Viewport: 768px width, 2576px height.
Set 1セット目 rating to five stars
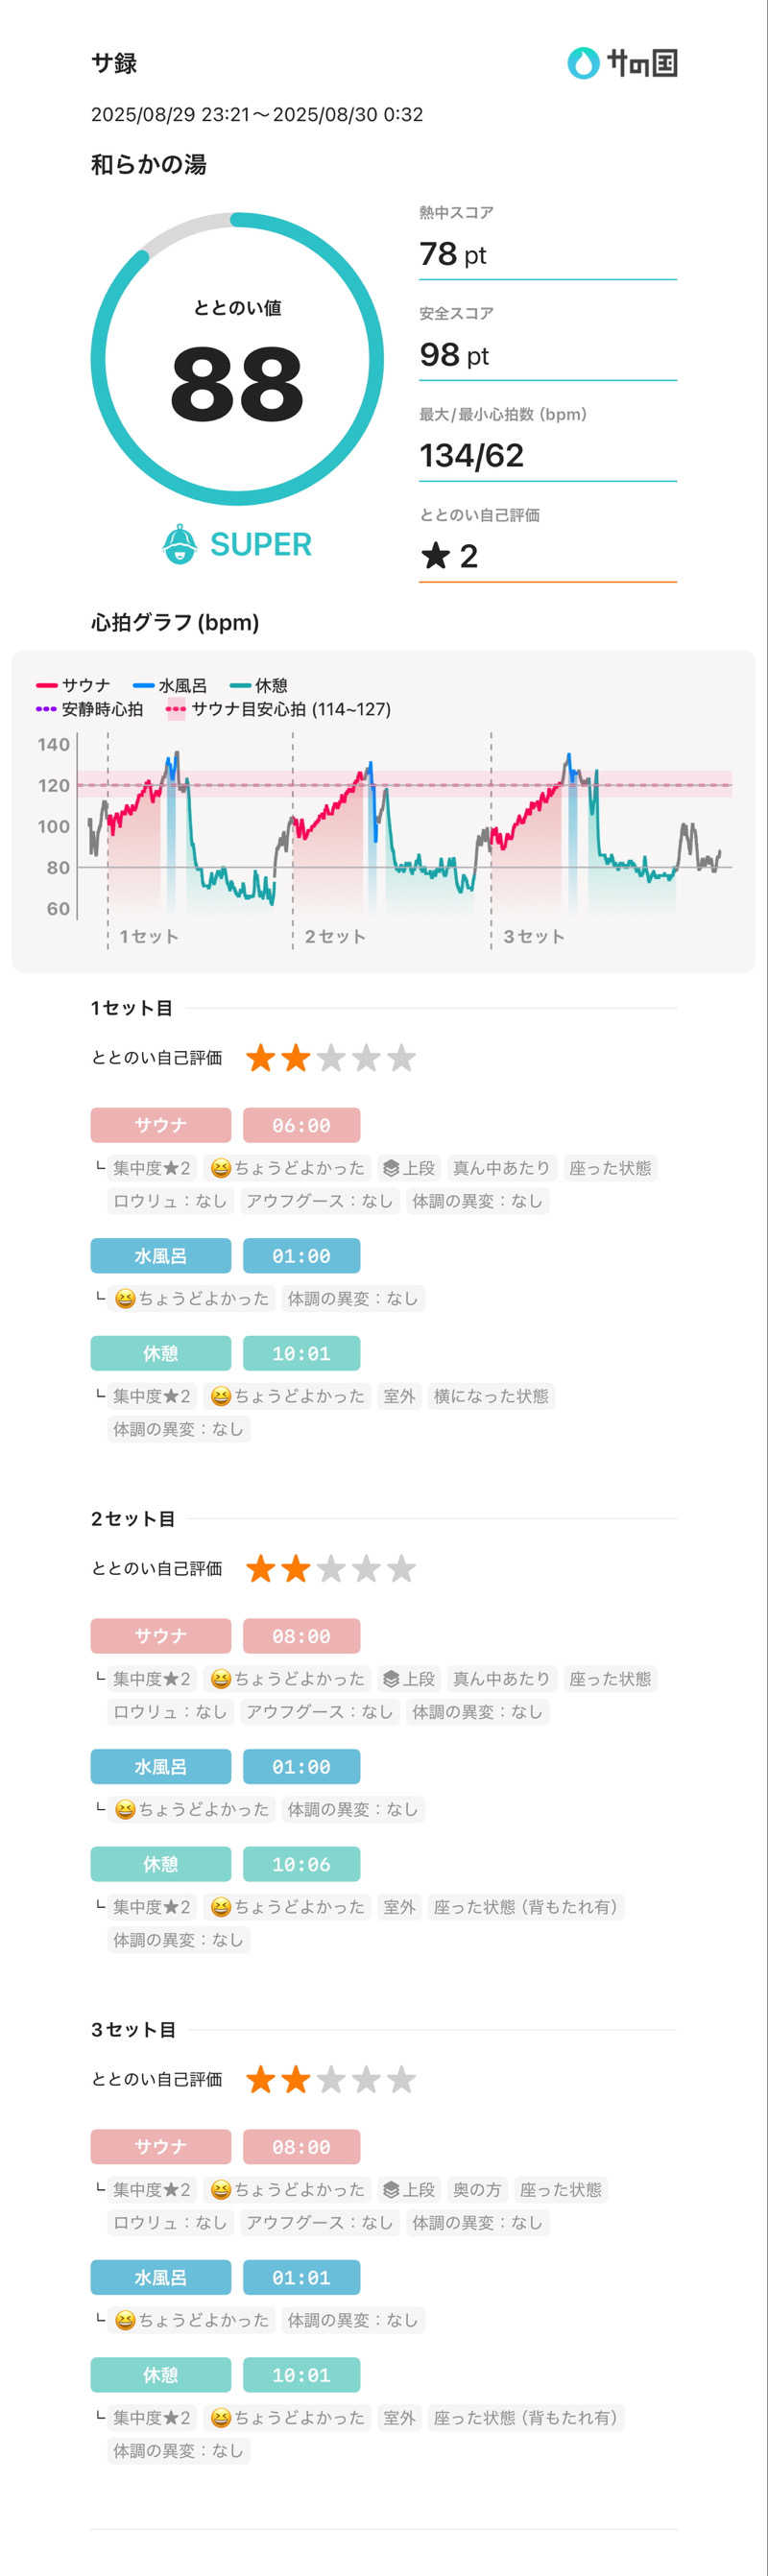tap(401, 1058)
